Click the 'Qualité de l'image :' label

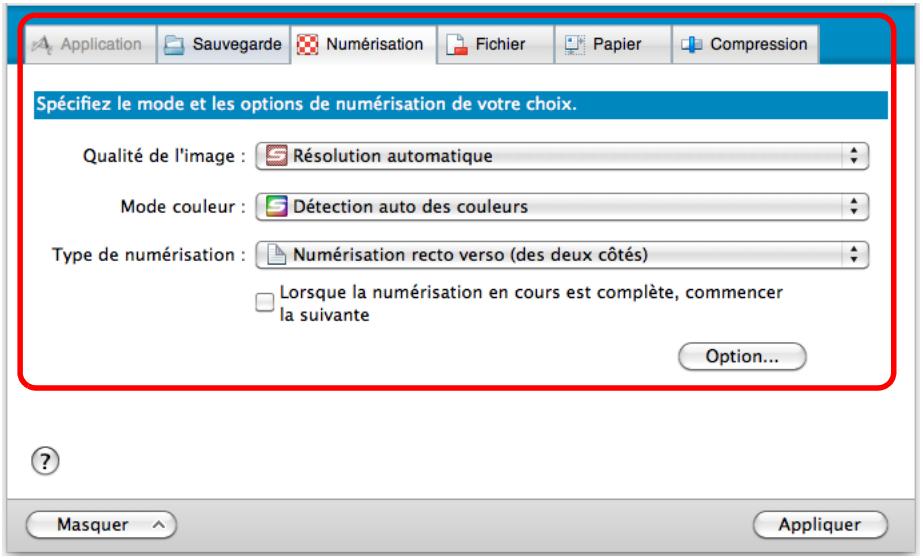click(164, 156)
